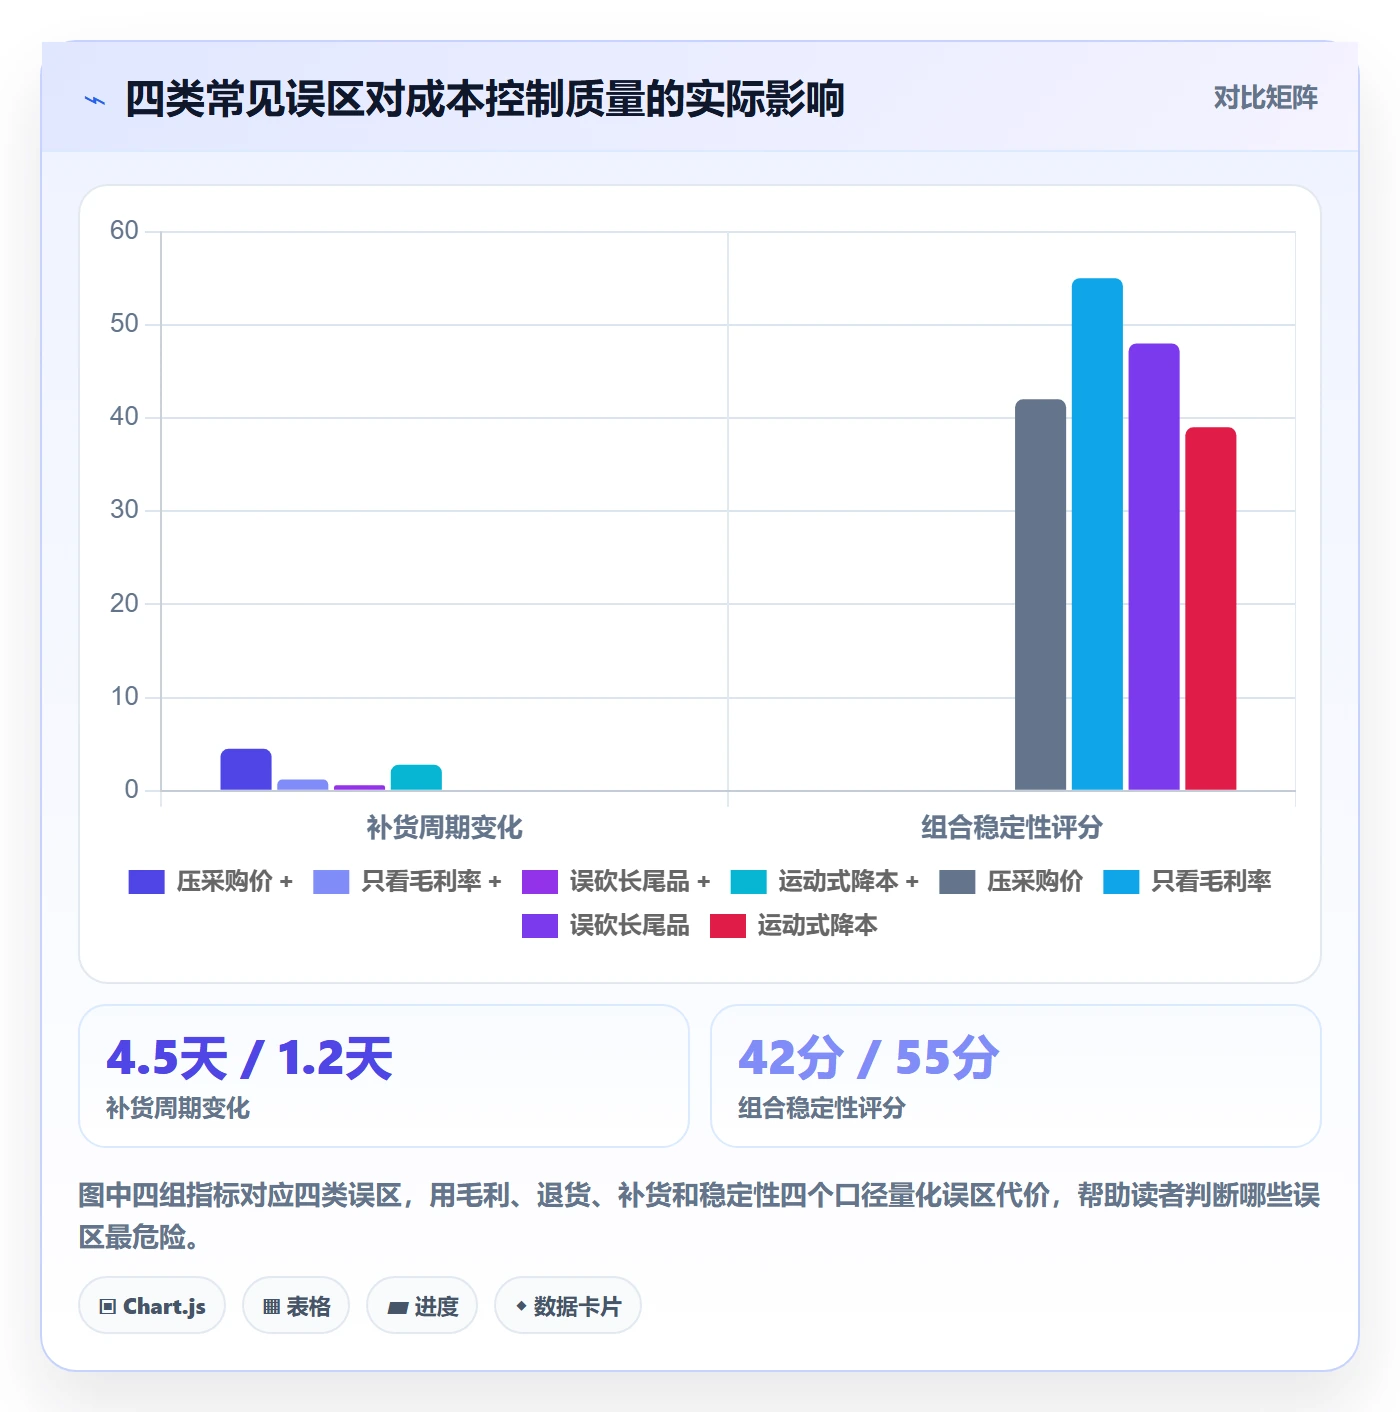
Task: Toggle sky-blue 只看毛利率 legend item
Action: point(1187,882)
